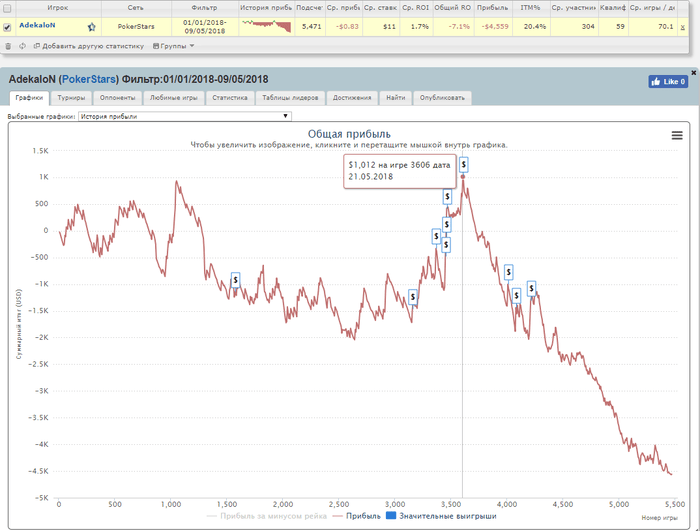Click the profit history sparkline thumbnail

[267, 26]
